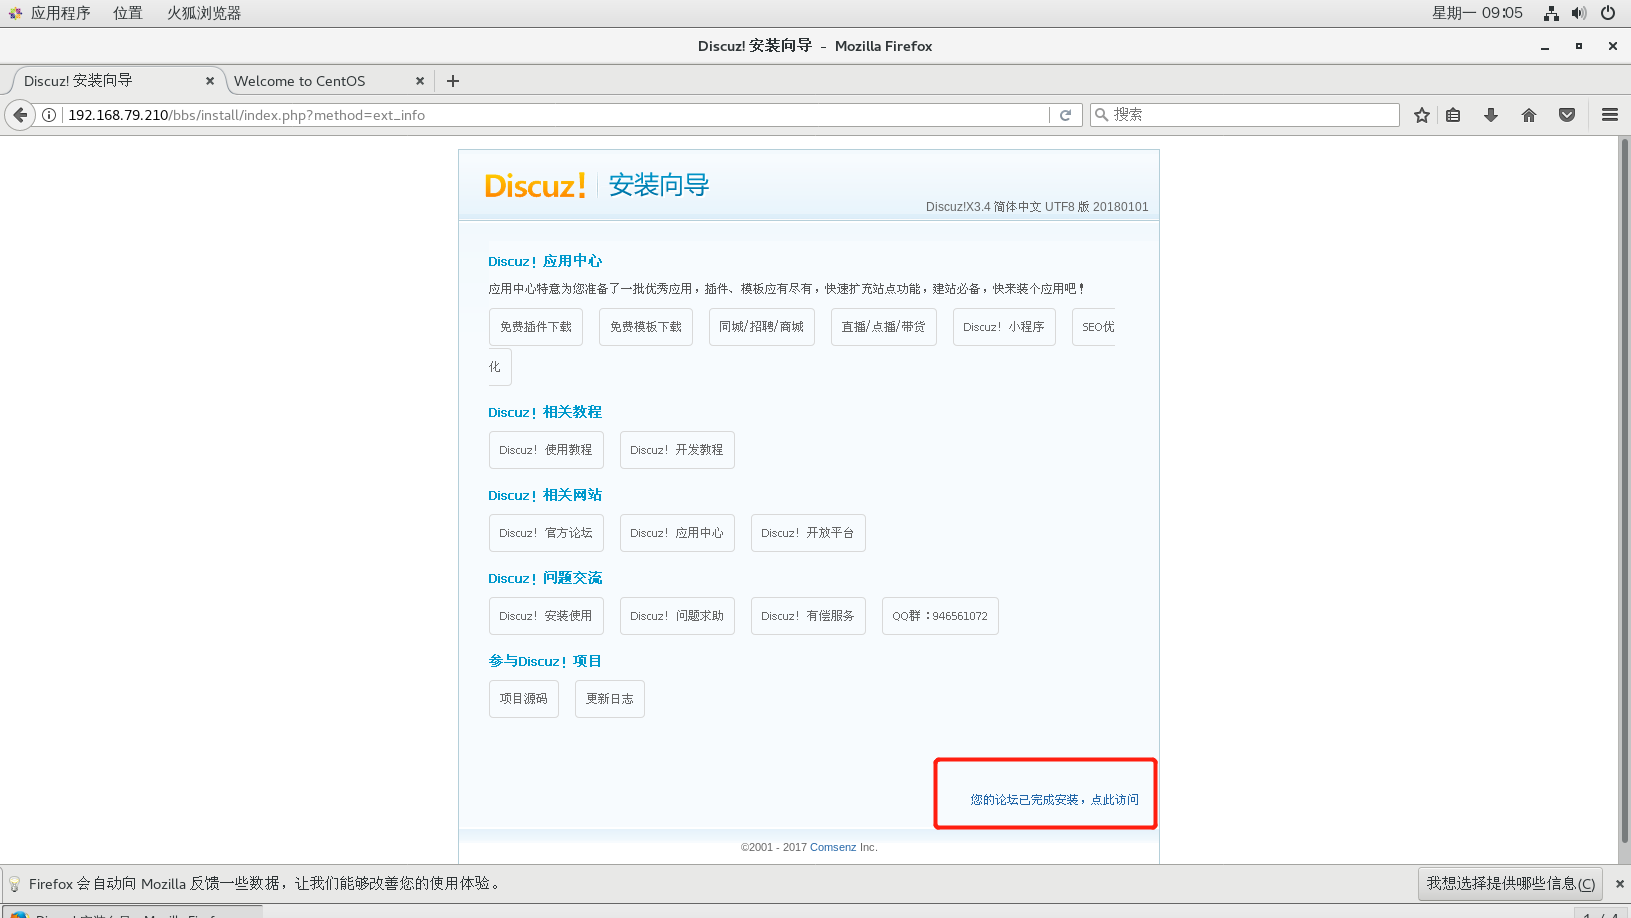Open a new tab with the plus icon
Image resolution: width=1631 pixels, height=918 pixels.
pyautogui.click(x=453, y=81)
